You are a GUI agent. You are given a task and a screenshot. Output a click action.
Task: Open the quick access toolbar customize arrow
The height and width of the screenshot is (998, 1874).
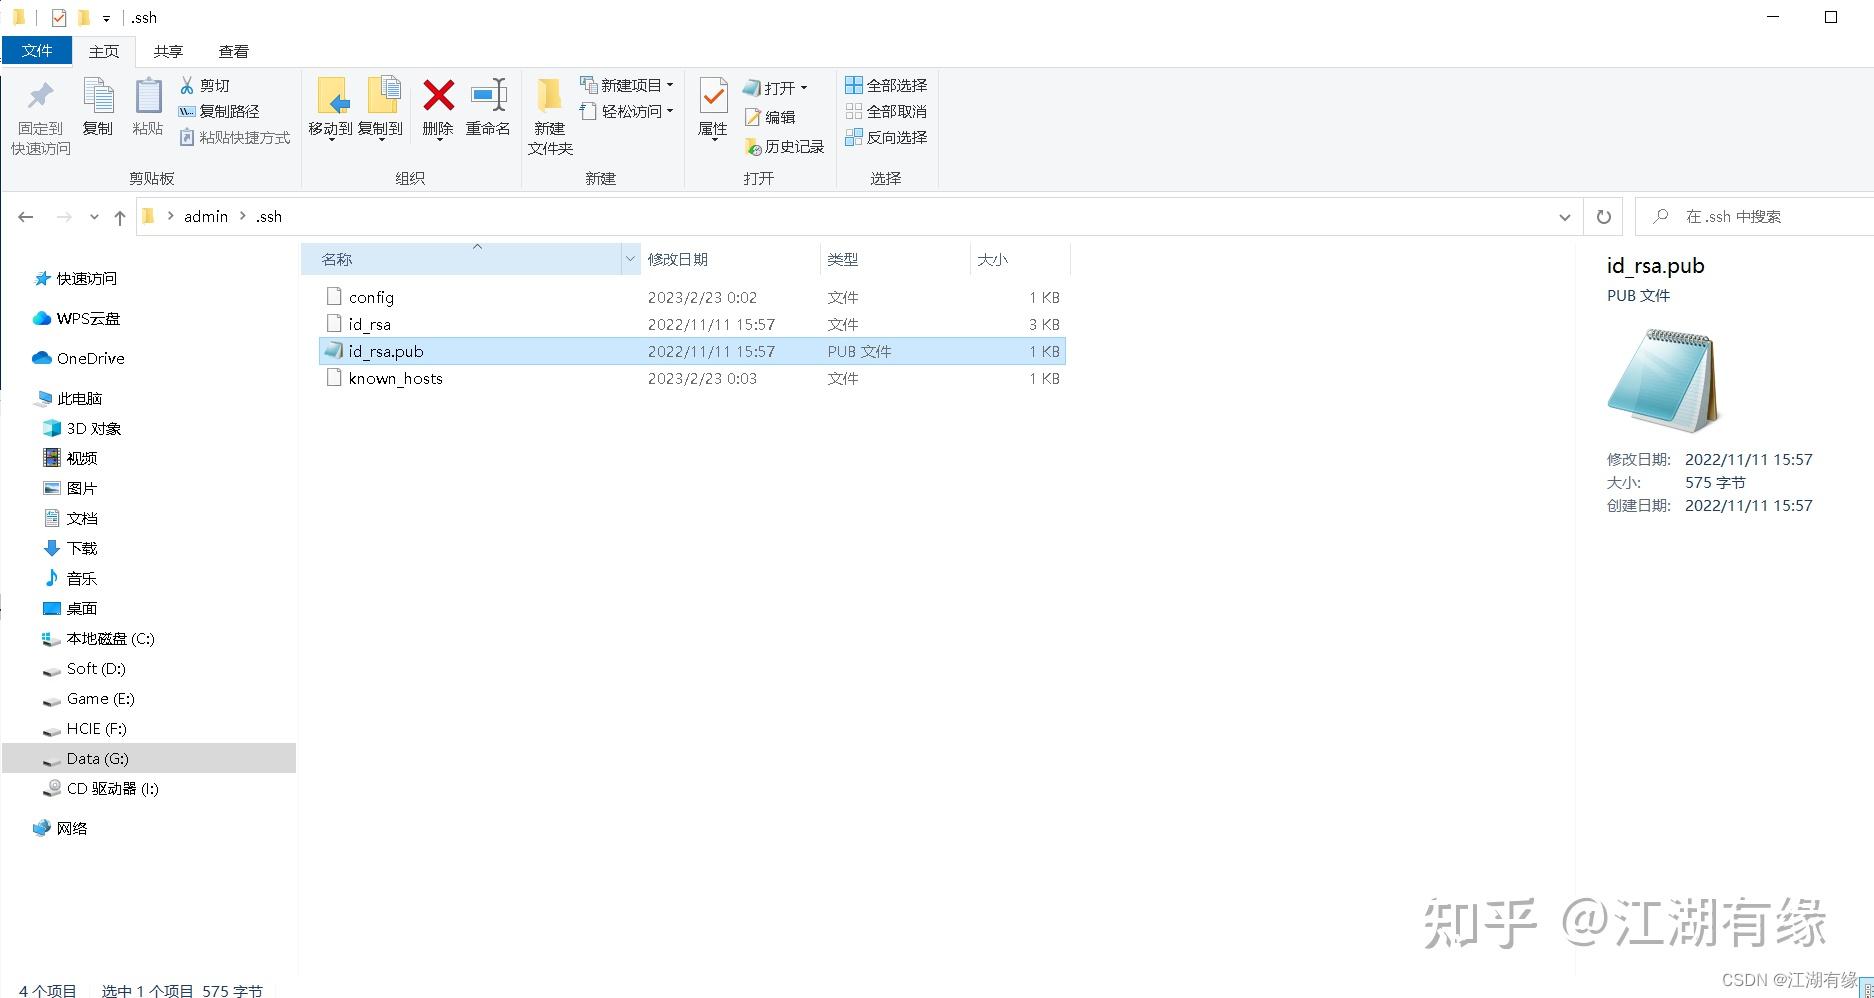pyautogui.click(x=106, y=19)
